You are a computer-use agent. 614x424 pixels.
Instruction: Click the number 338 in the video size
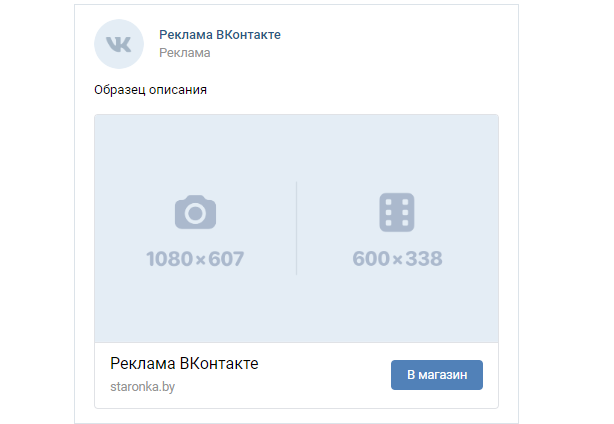point(424,258)
